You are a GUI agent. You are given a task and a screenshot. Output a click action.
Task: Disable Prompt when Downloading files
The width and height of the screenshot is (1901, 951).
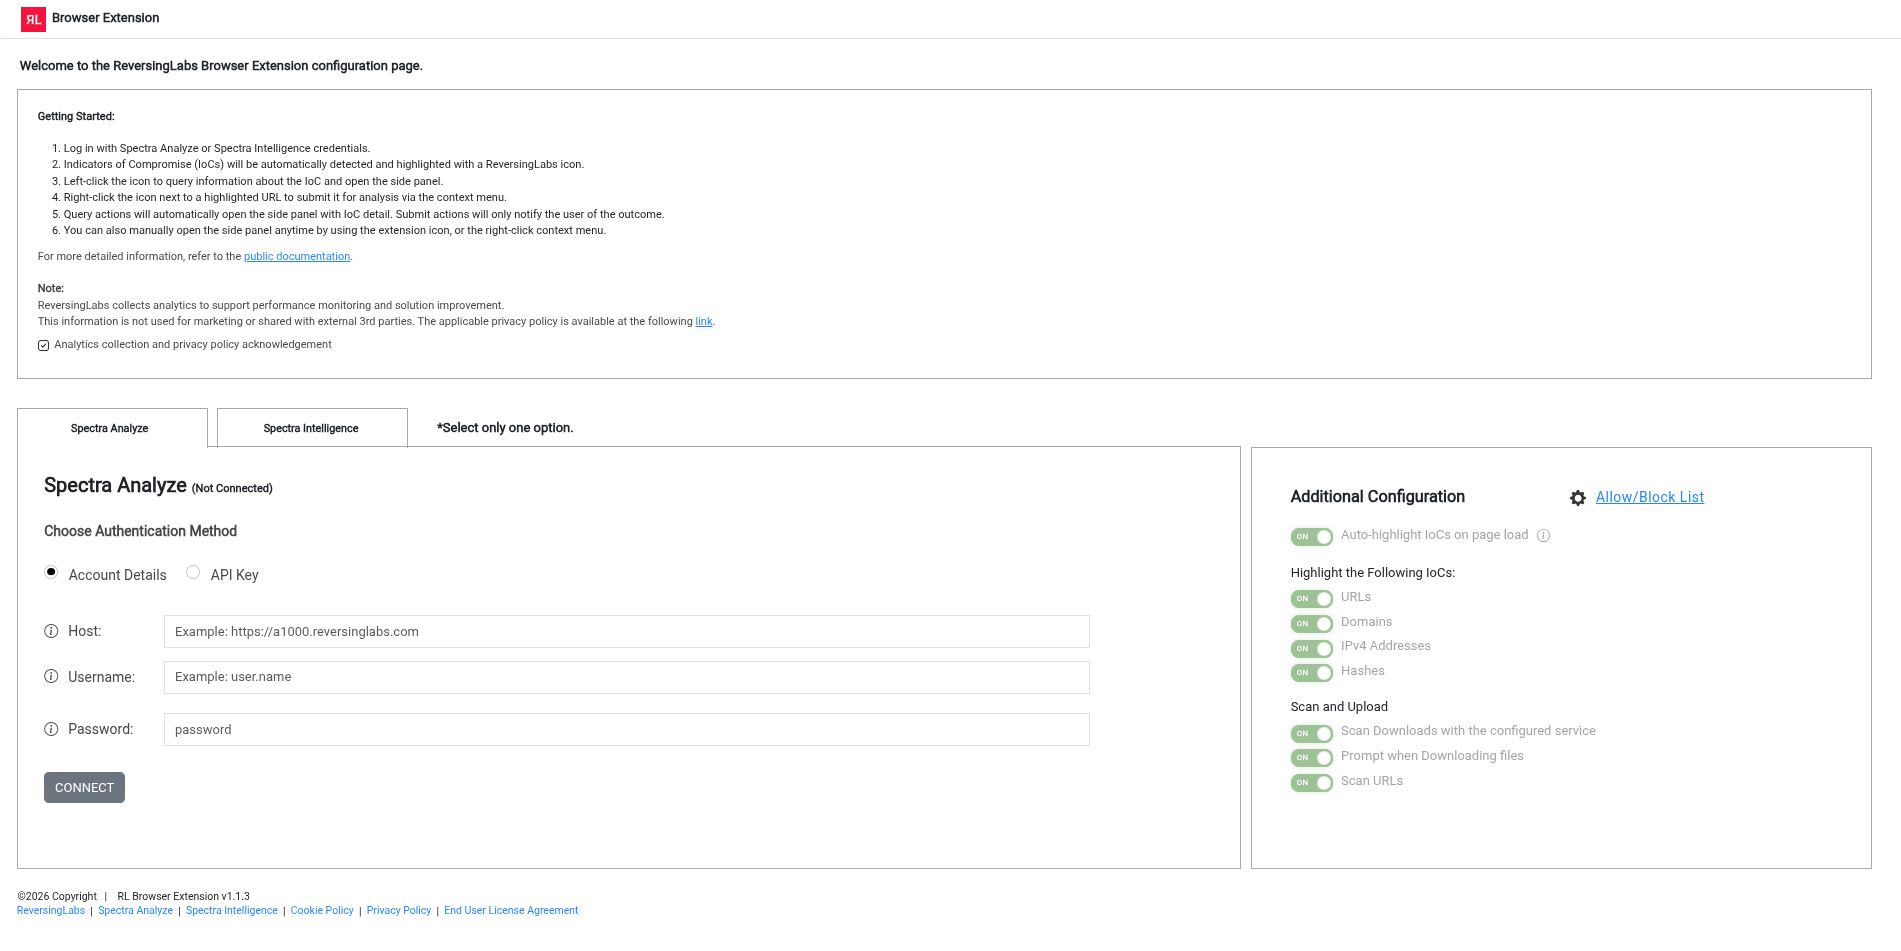[1312, 758]
